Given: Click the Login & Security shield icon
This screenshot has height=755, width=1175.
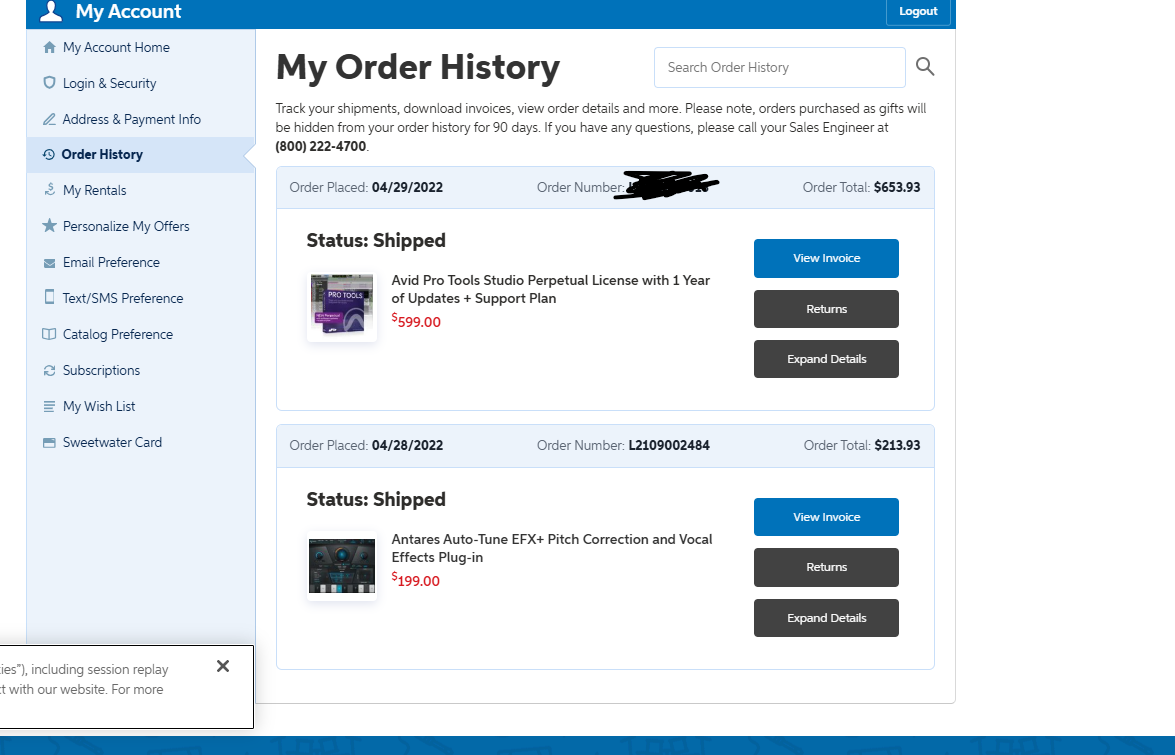Looking at the screenshot, I should point(49,83).
